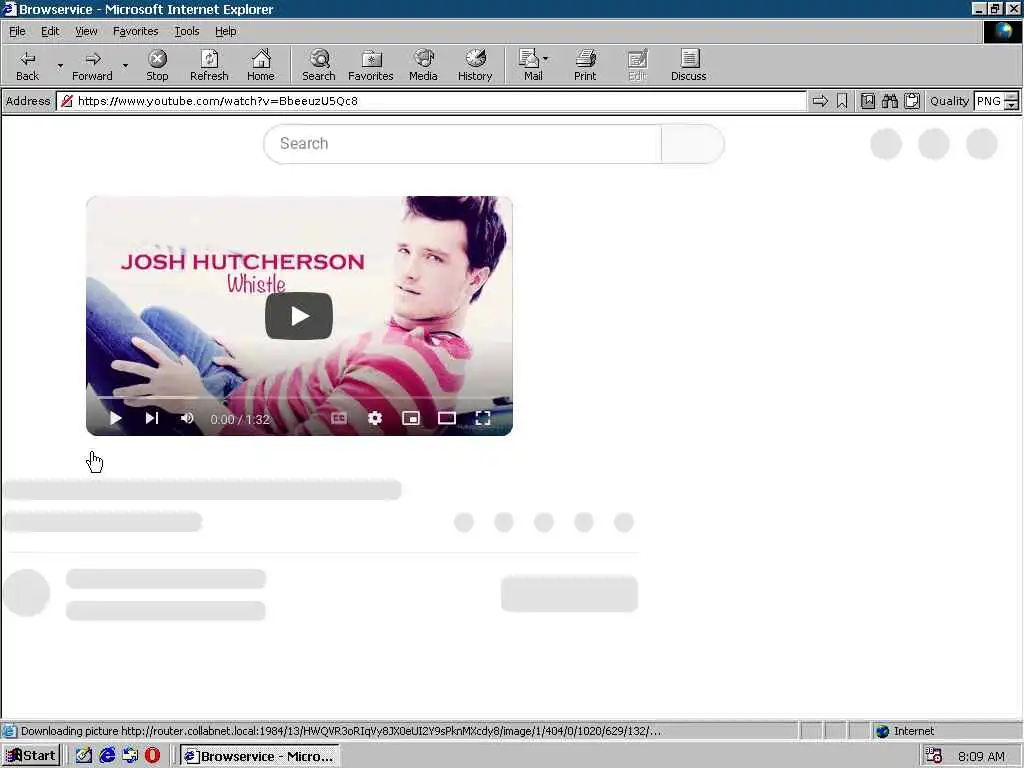Click the 8:09 AM taskbar clock

click(x=981, y=756)
